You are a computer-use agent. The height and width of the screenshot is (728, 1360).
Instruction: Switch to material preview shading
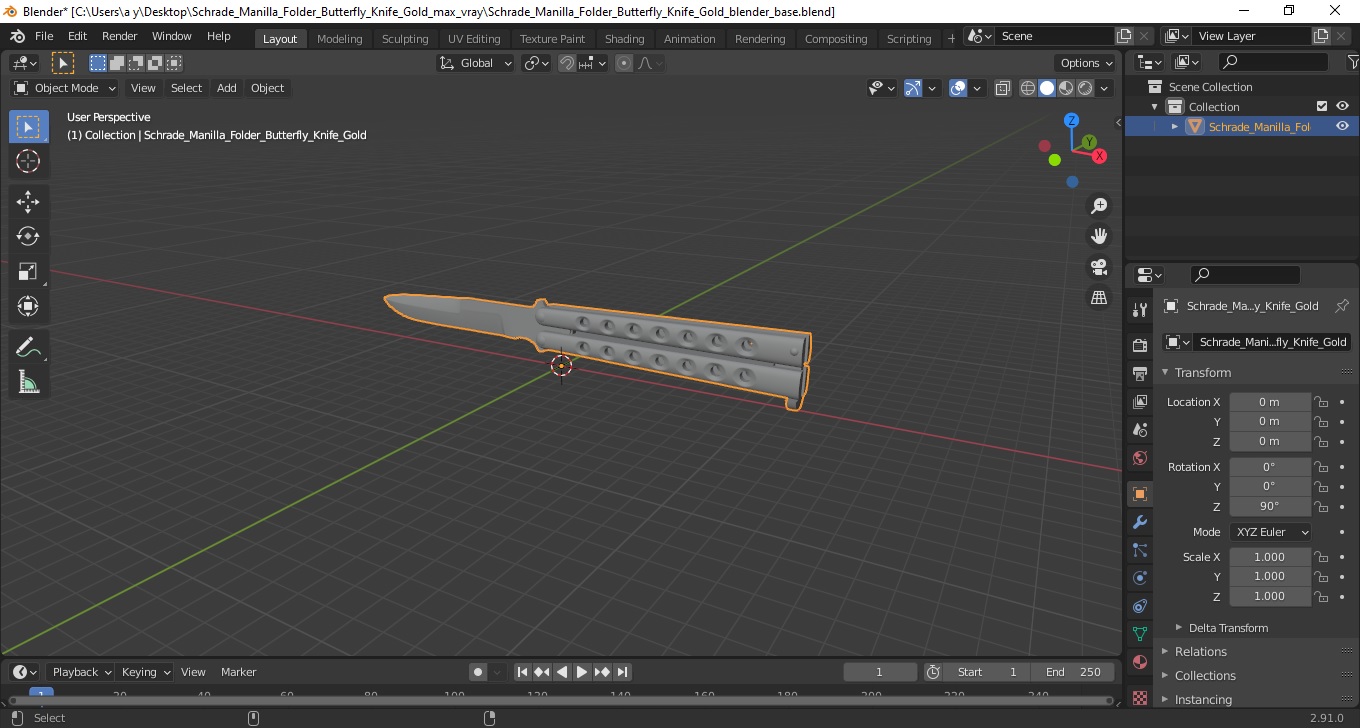pyautogui.click(x=1066, y=88)
